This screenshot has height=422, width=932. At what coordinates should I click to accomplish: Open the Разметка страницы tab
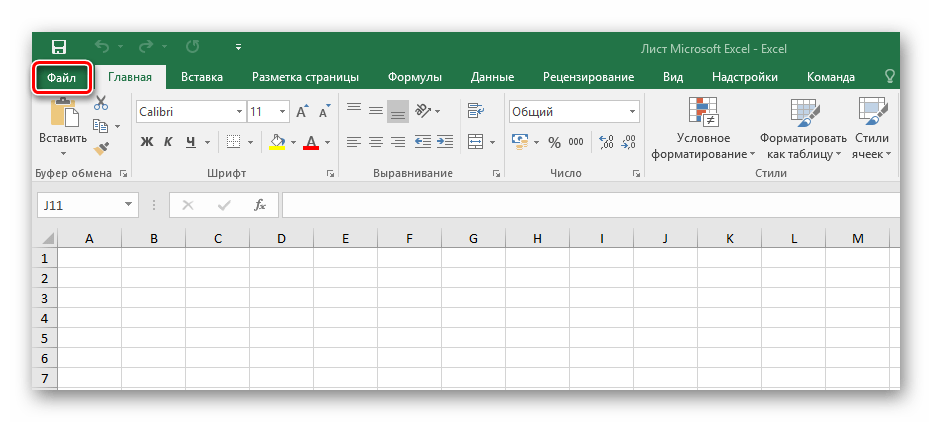point(306,77)
